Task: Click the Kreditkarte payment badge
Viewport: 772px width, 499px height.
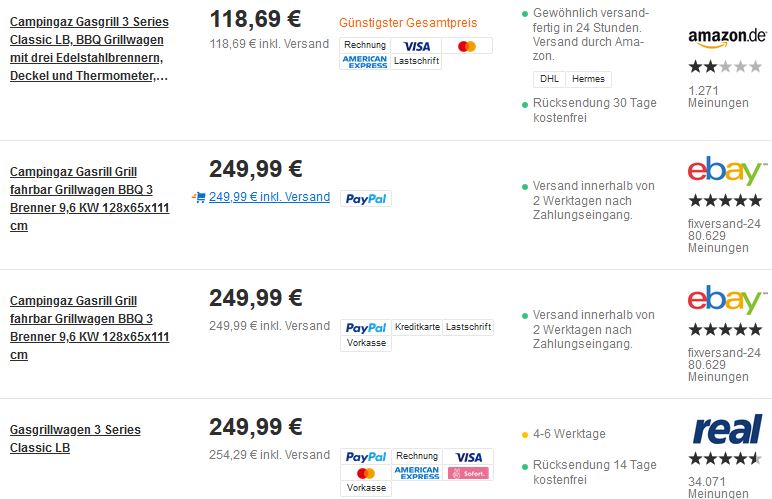Action: point(417,327)
